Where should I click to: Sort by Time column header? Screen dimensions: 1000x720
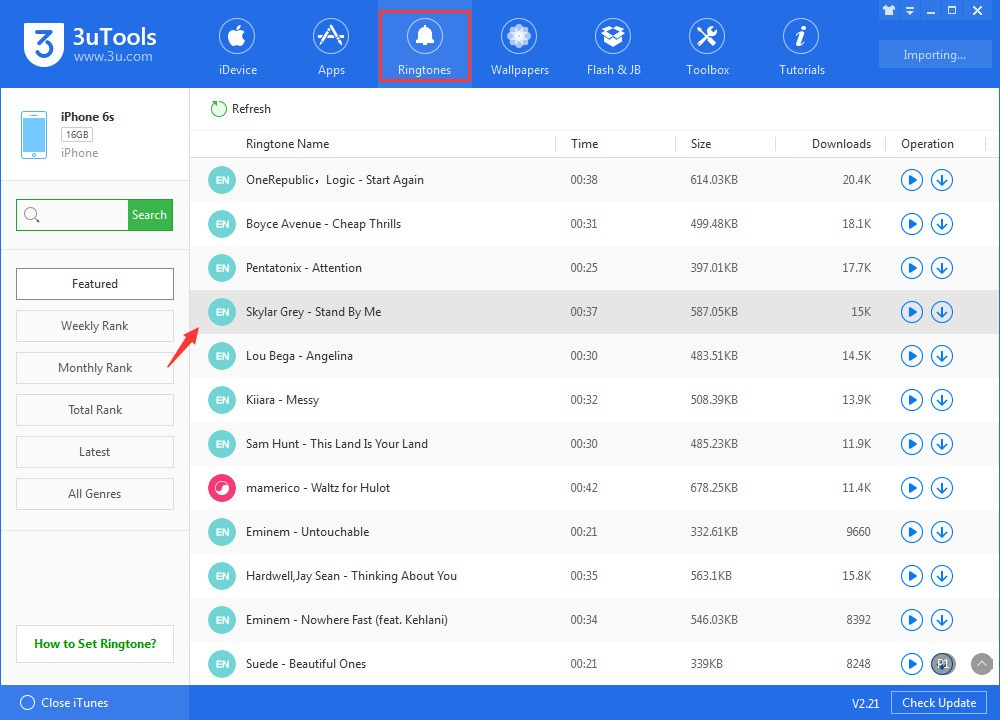(584, 144)
